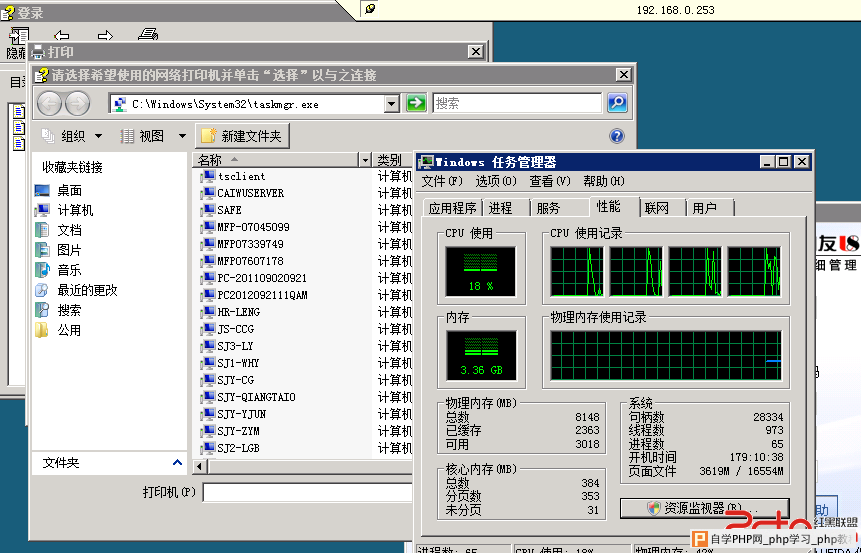Click the 资源监视器 button
The height and width of the screenshot is (553, 861).
click(x=705, y=508)
